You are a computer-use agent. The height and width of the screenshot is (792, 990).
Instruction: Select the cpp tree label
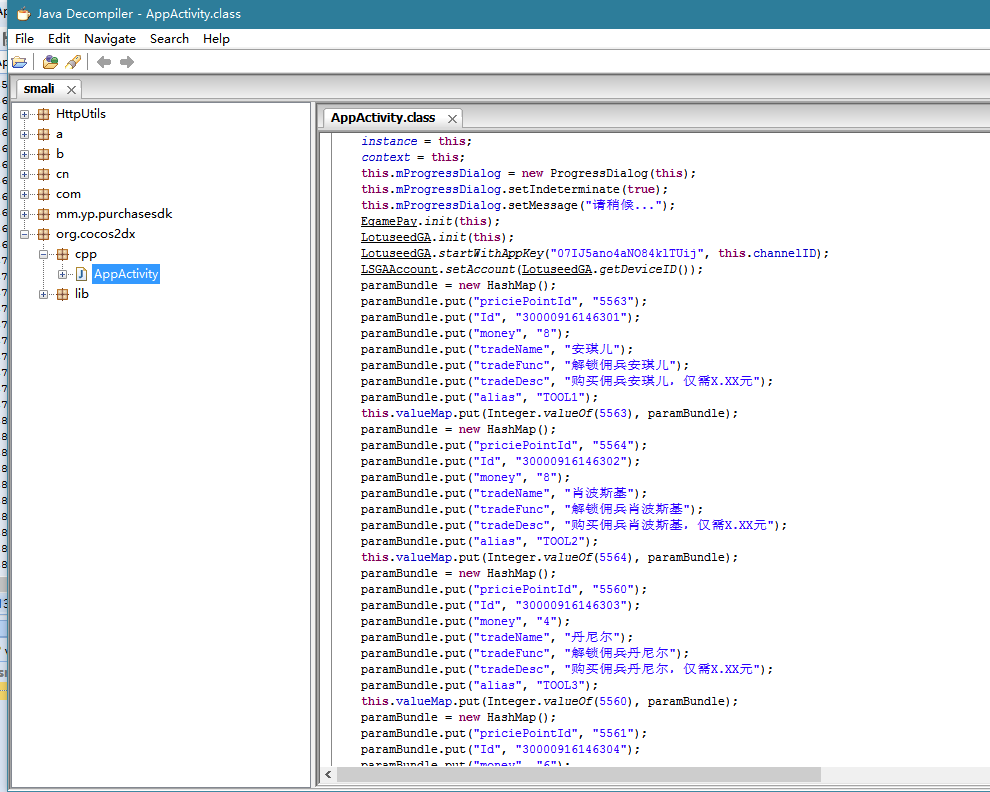[85, 255]
